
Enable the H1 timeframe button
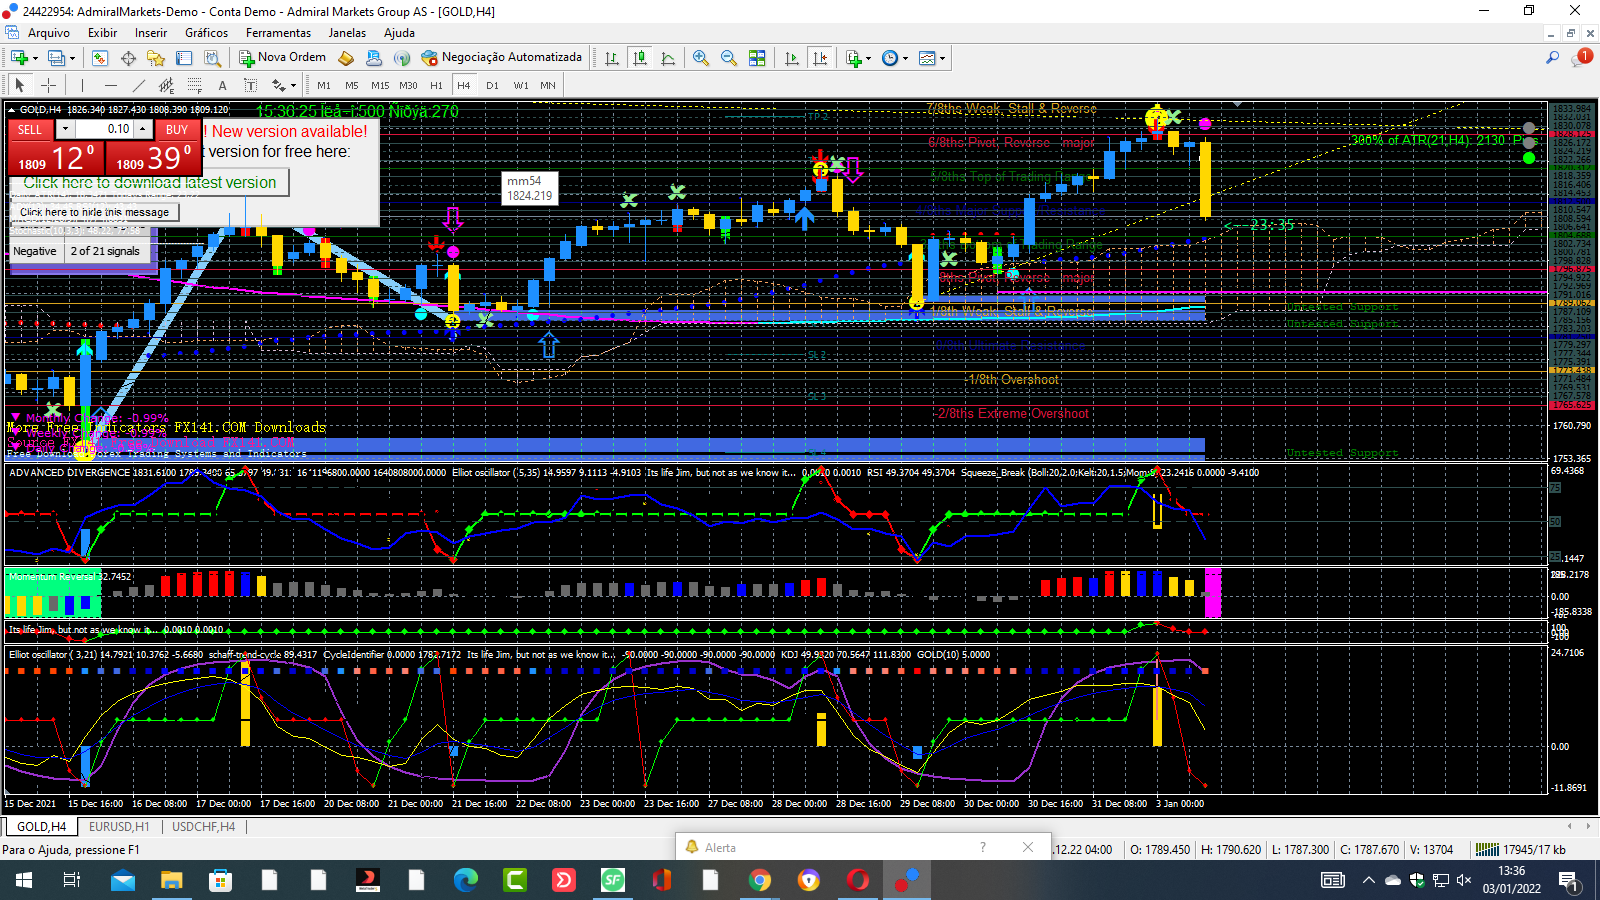(436, 85)
